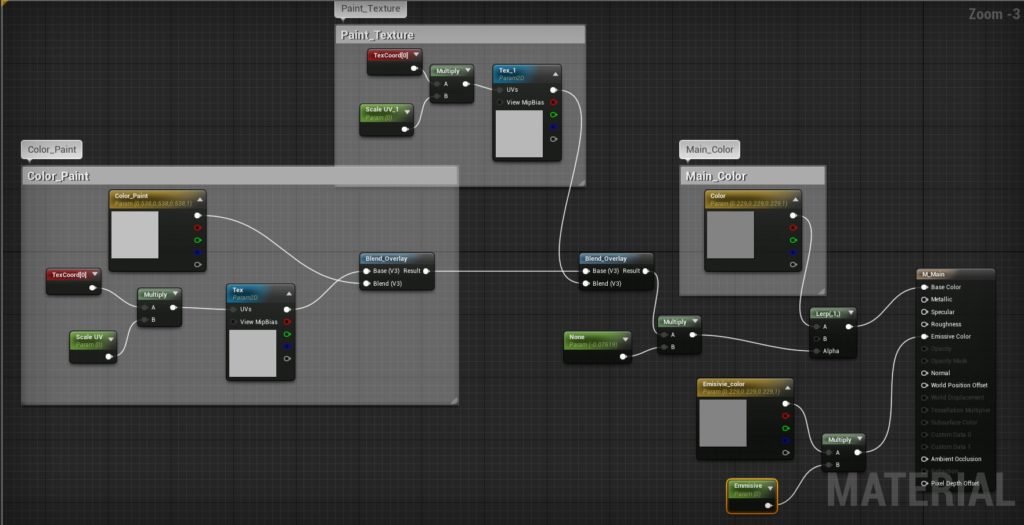Click the Zoom -3 indicator text

pyautogui.click(x=993, y=14)
